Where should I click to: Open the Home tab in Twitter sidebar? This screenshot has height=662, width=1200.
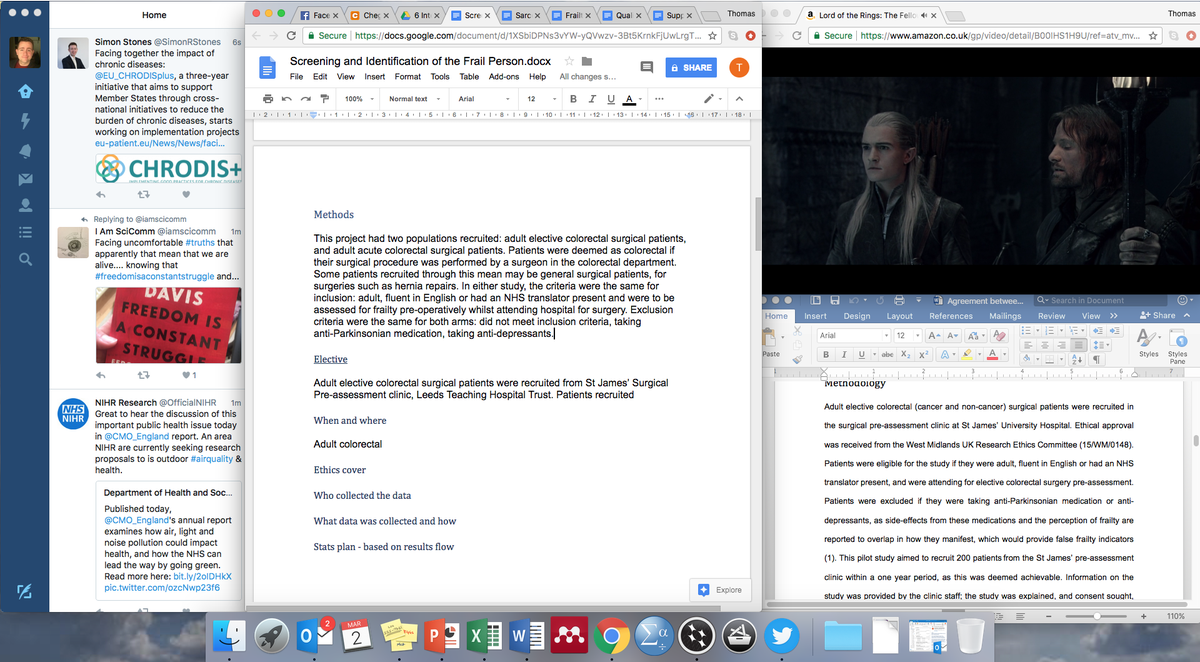[x=25, y=91]
